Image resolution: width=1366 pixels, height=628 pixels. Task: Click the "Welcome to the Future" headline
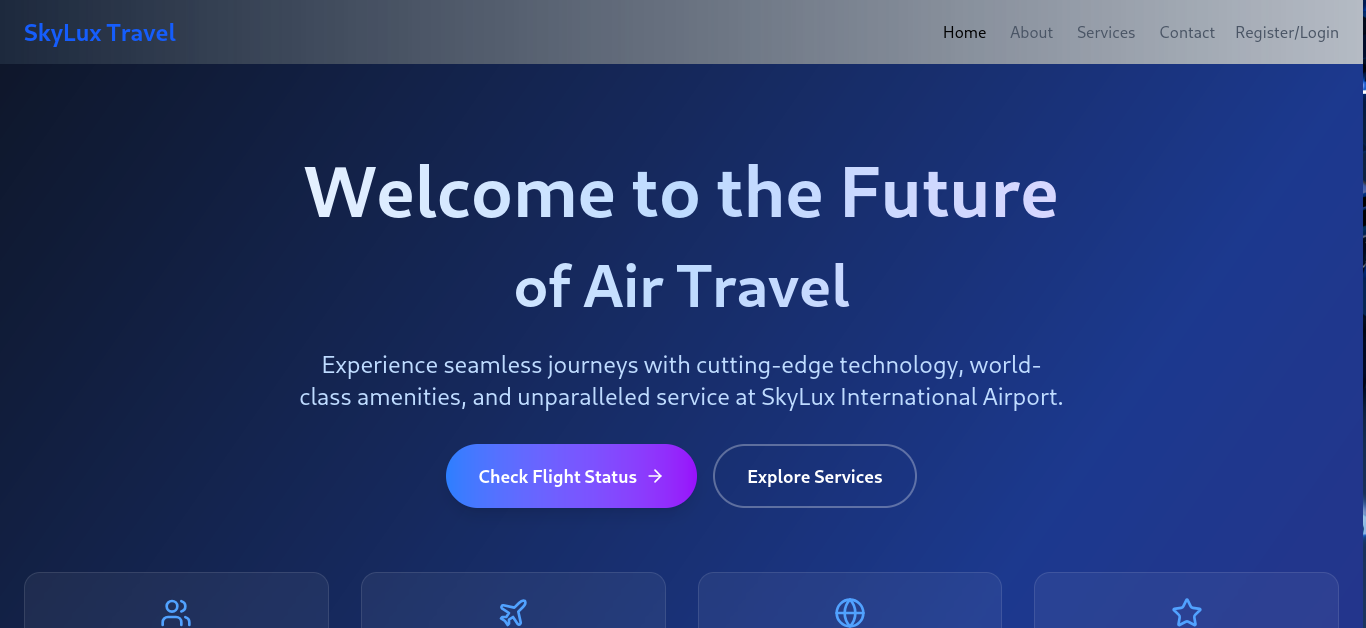681,192
